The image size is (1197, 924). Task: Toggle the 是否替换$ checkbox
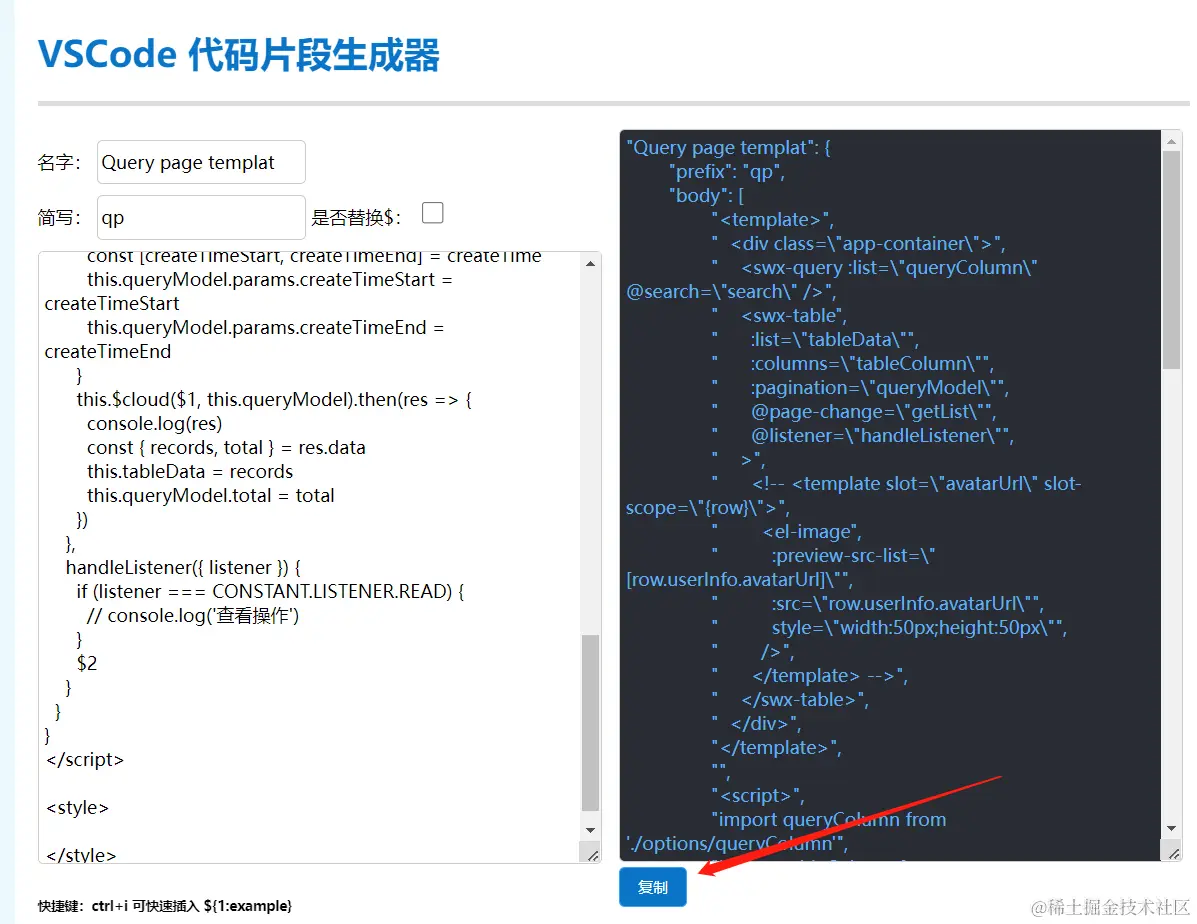click(x=433, y=213)
